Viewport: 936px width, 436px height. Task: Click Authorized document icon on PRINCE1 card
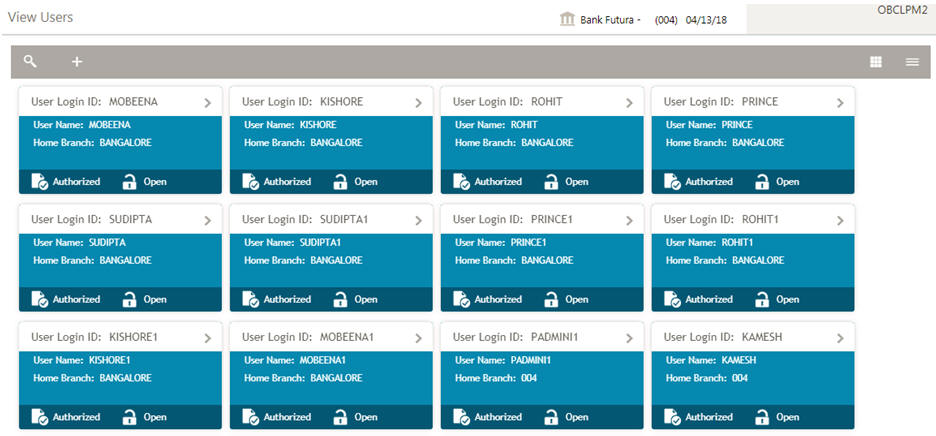461,299
